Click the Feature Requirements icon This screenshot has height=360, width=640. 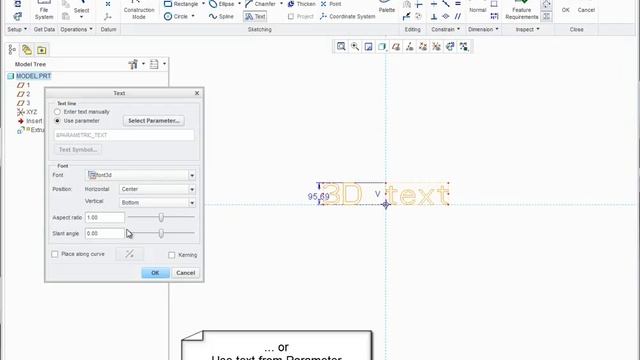tap(522, 10)
